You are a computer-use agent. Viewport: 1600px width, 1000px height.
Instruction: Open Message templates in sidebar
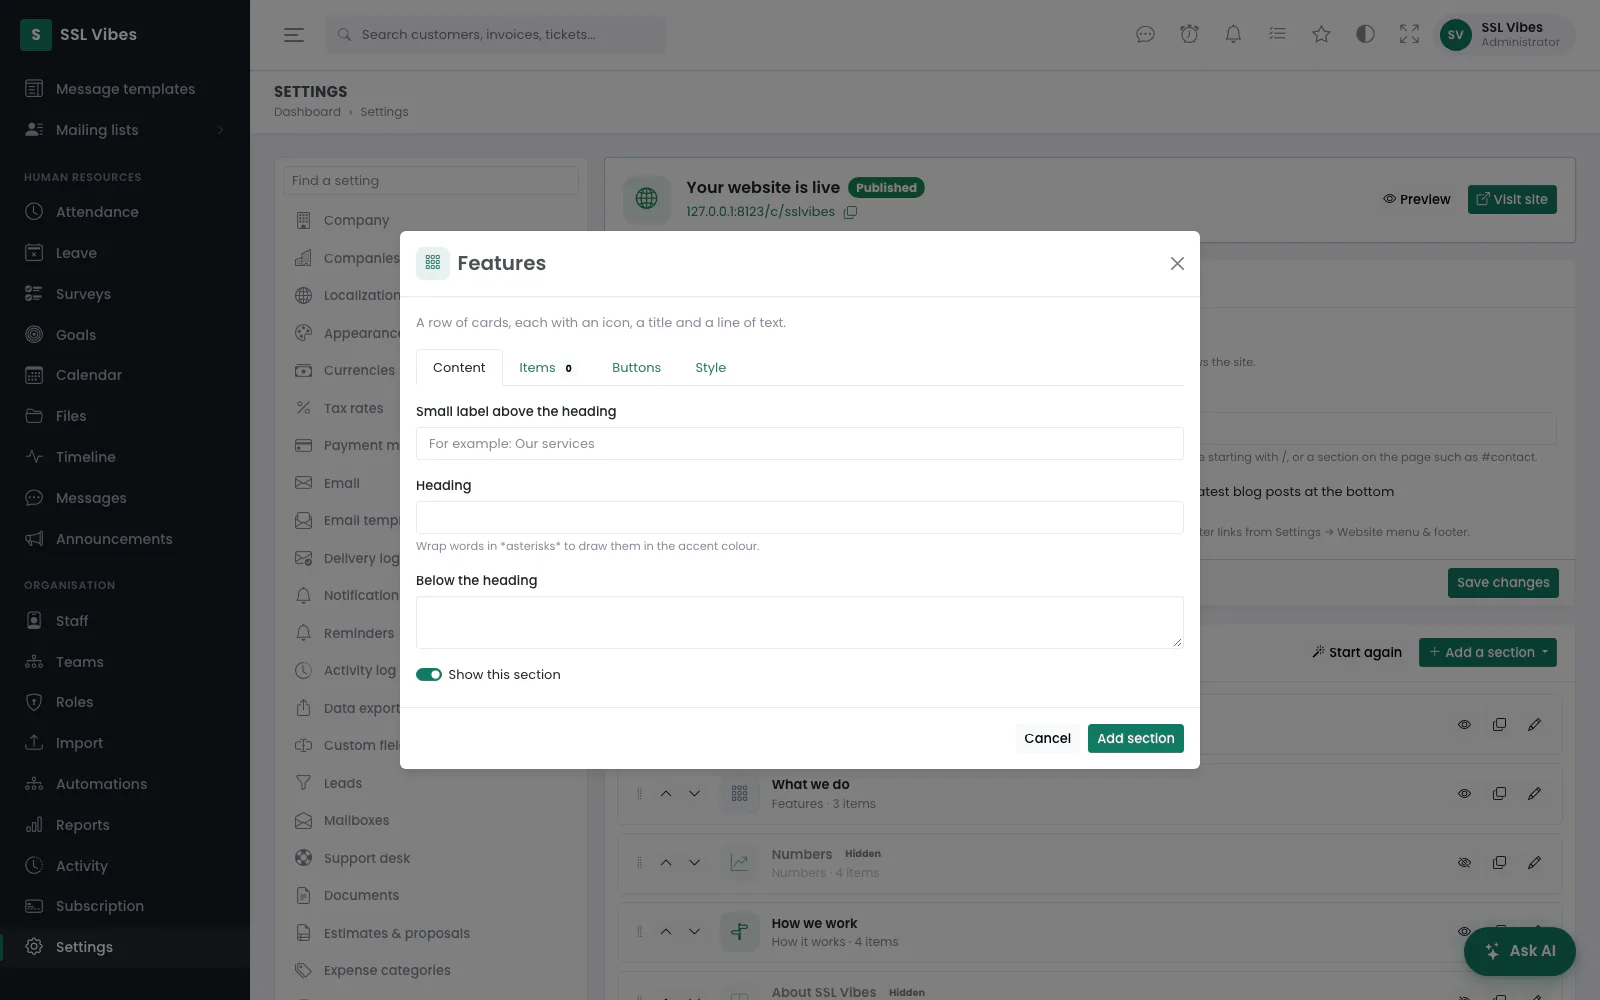[x=125, y=89]
